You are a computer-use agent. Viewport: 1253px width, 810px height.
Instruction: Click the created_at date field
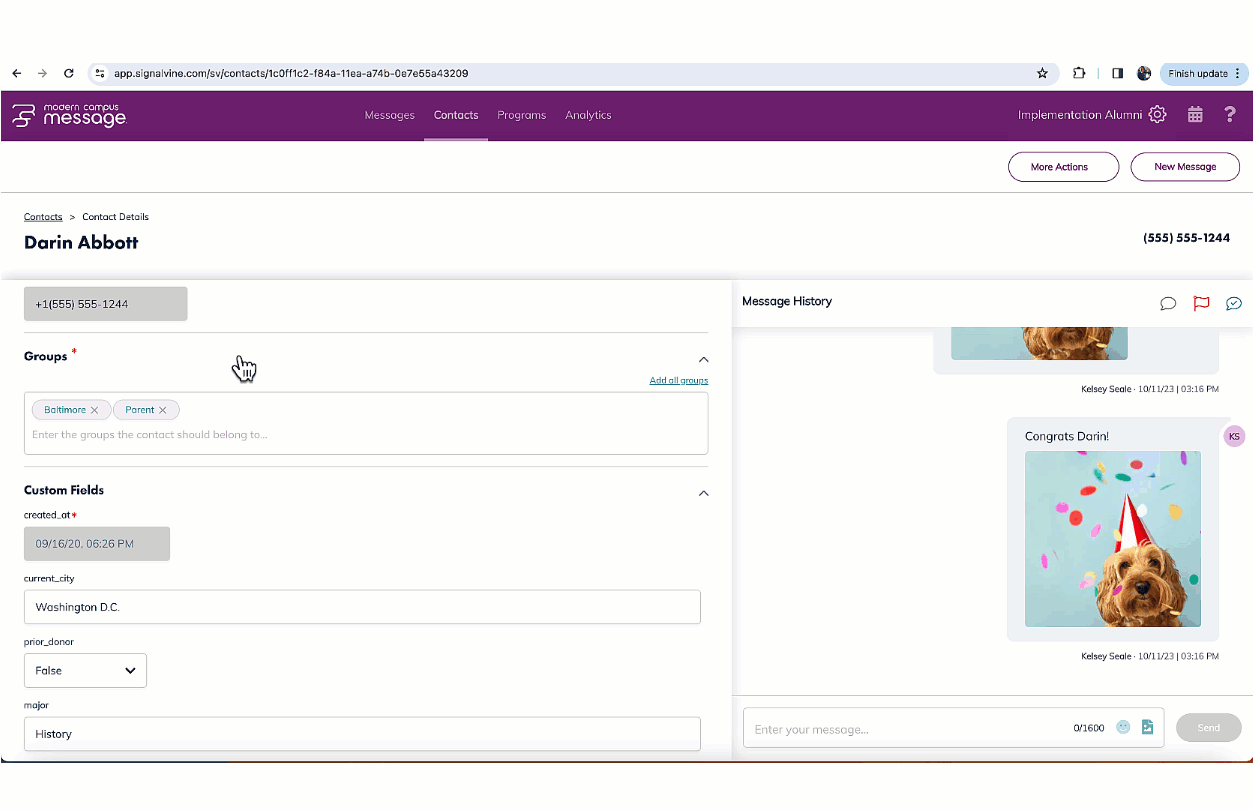coord(97,544)
